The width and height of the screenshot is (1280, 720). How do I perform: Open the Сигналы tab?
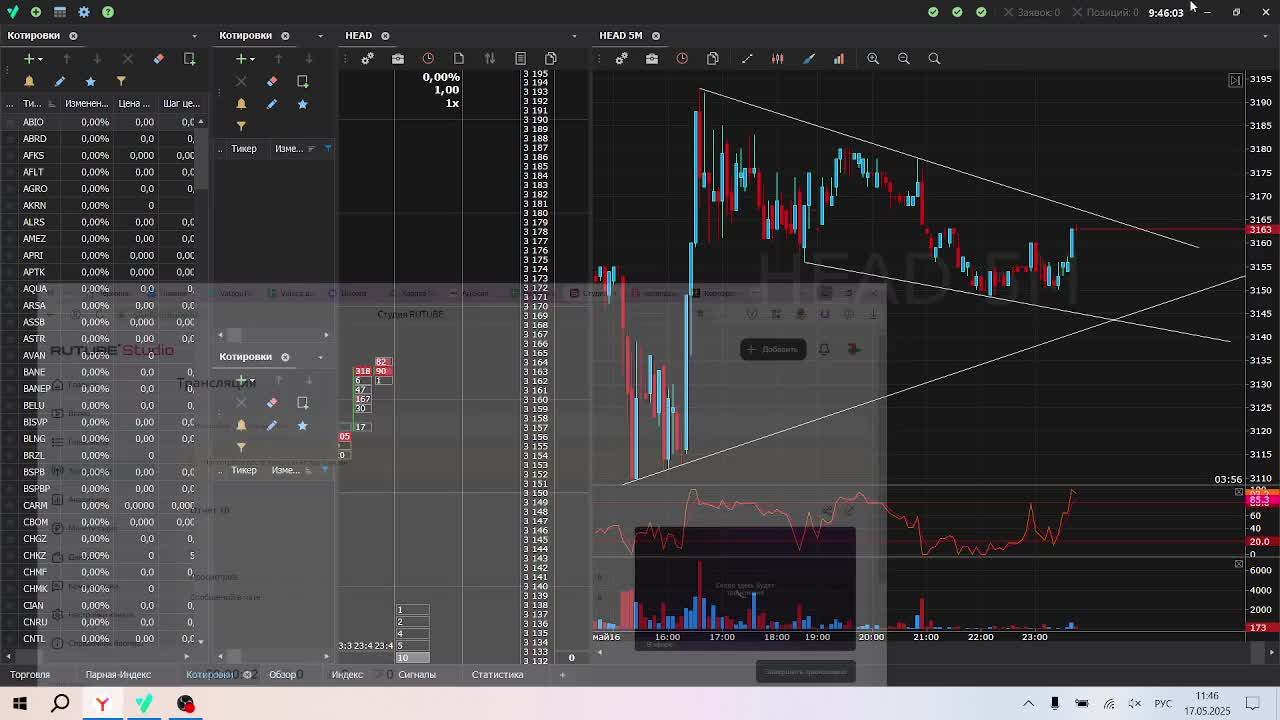click(417, 675)
